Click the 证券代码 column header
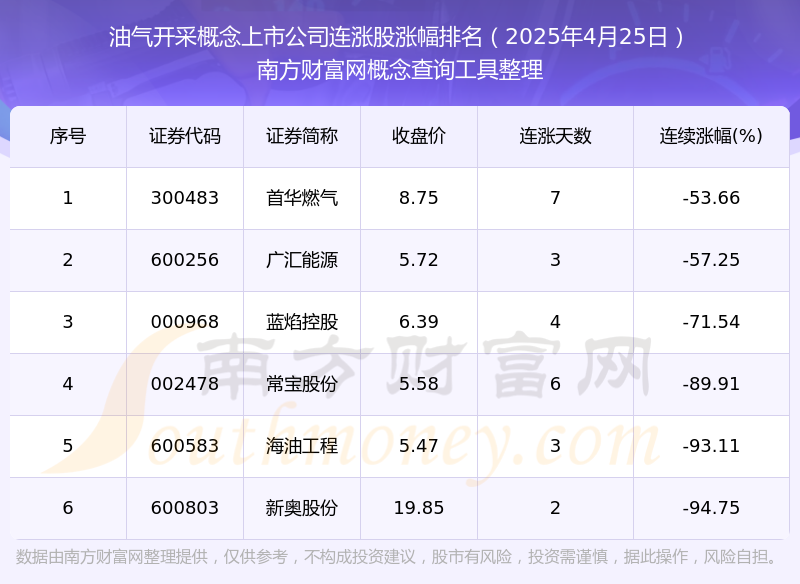The image size is (800, 584). [x=185, y=136]
